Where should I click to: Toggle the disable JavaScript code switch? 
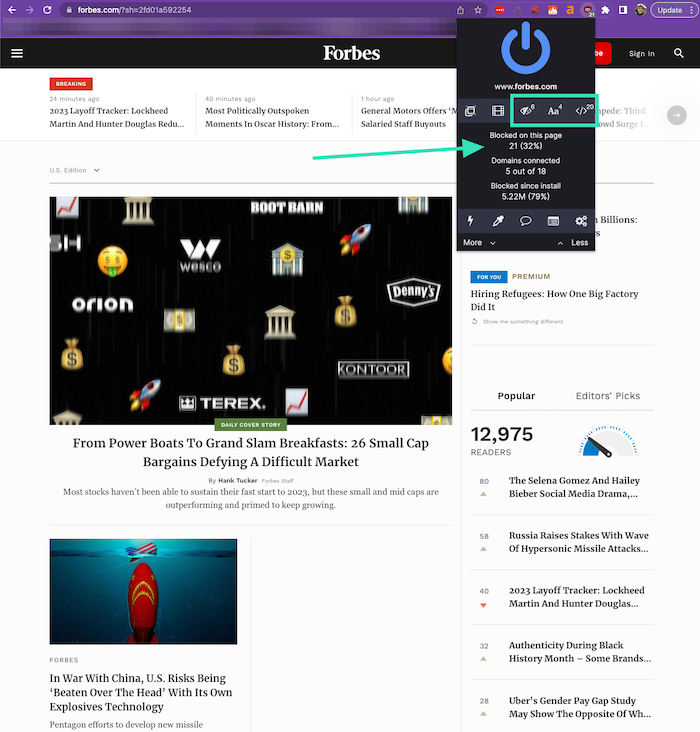[x=583, y=111]
